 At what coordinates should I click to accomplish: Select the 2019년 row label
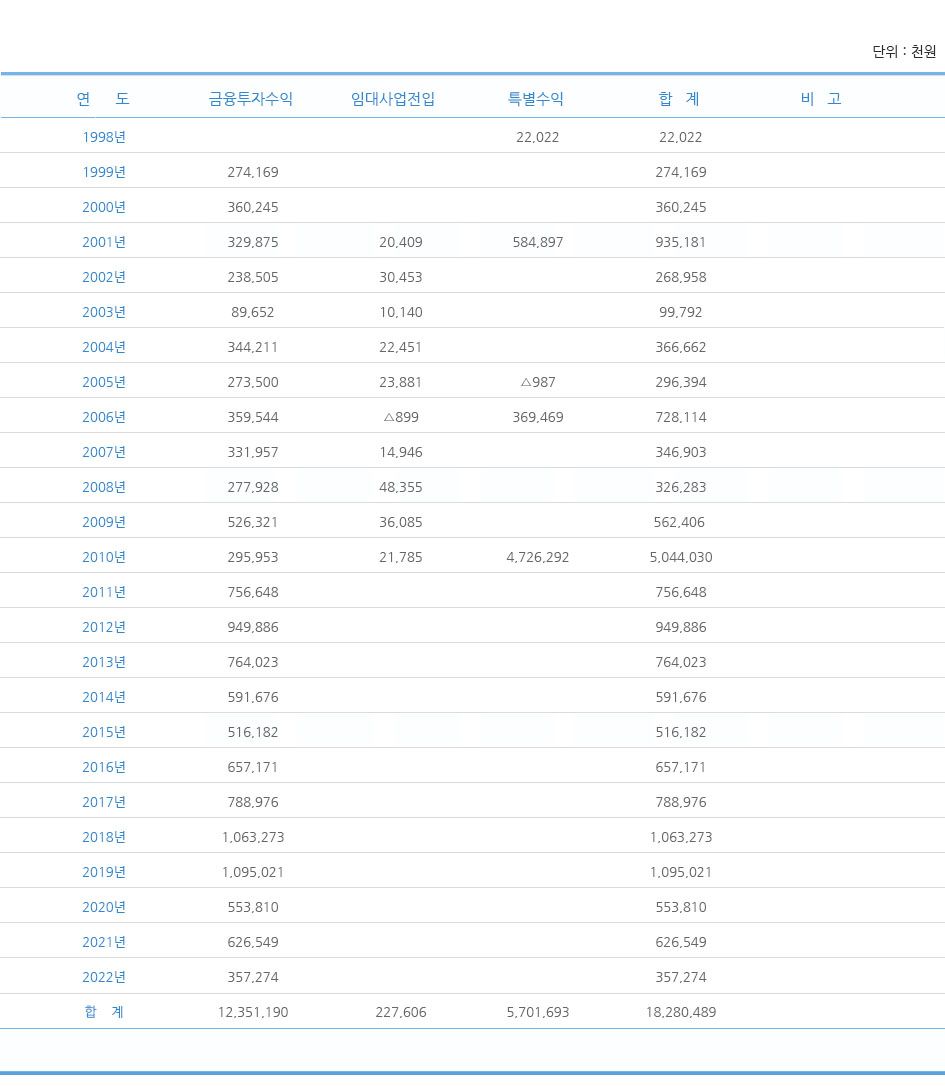(104, 872)
